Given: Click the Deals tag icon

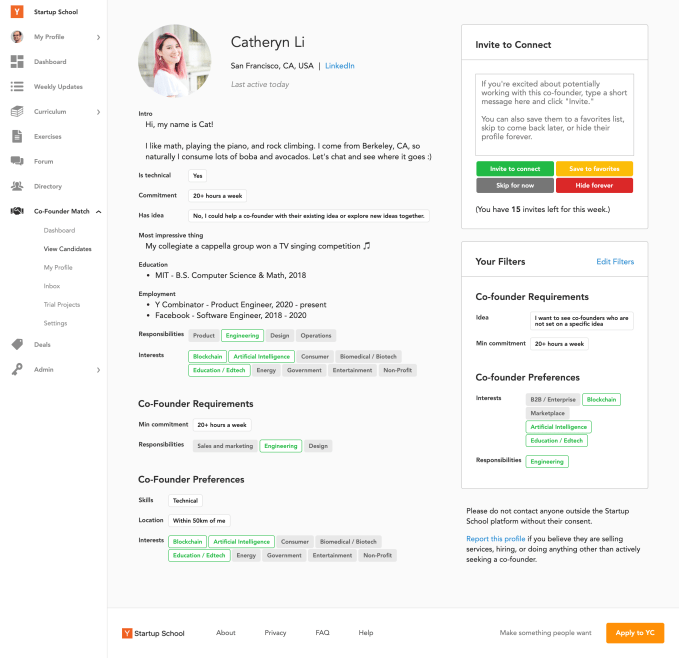Looking at the screenshot, I should point(17,344).
